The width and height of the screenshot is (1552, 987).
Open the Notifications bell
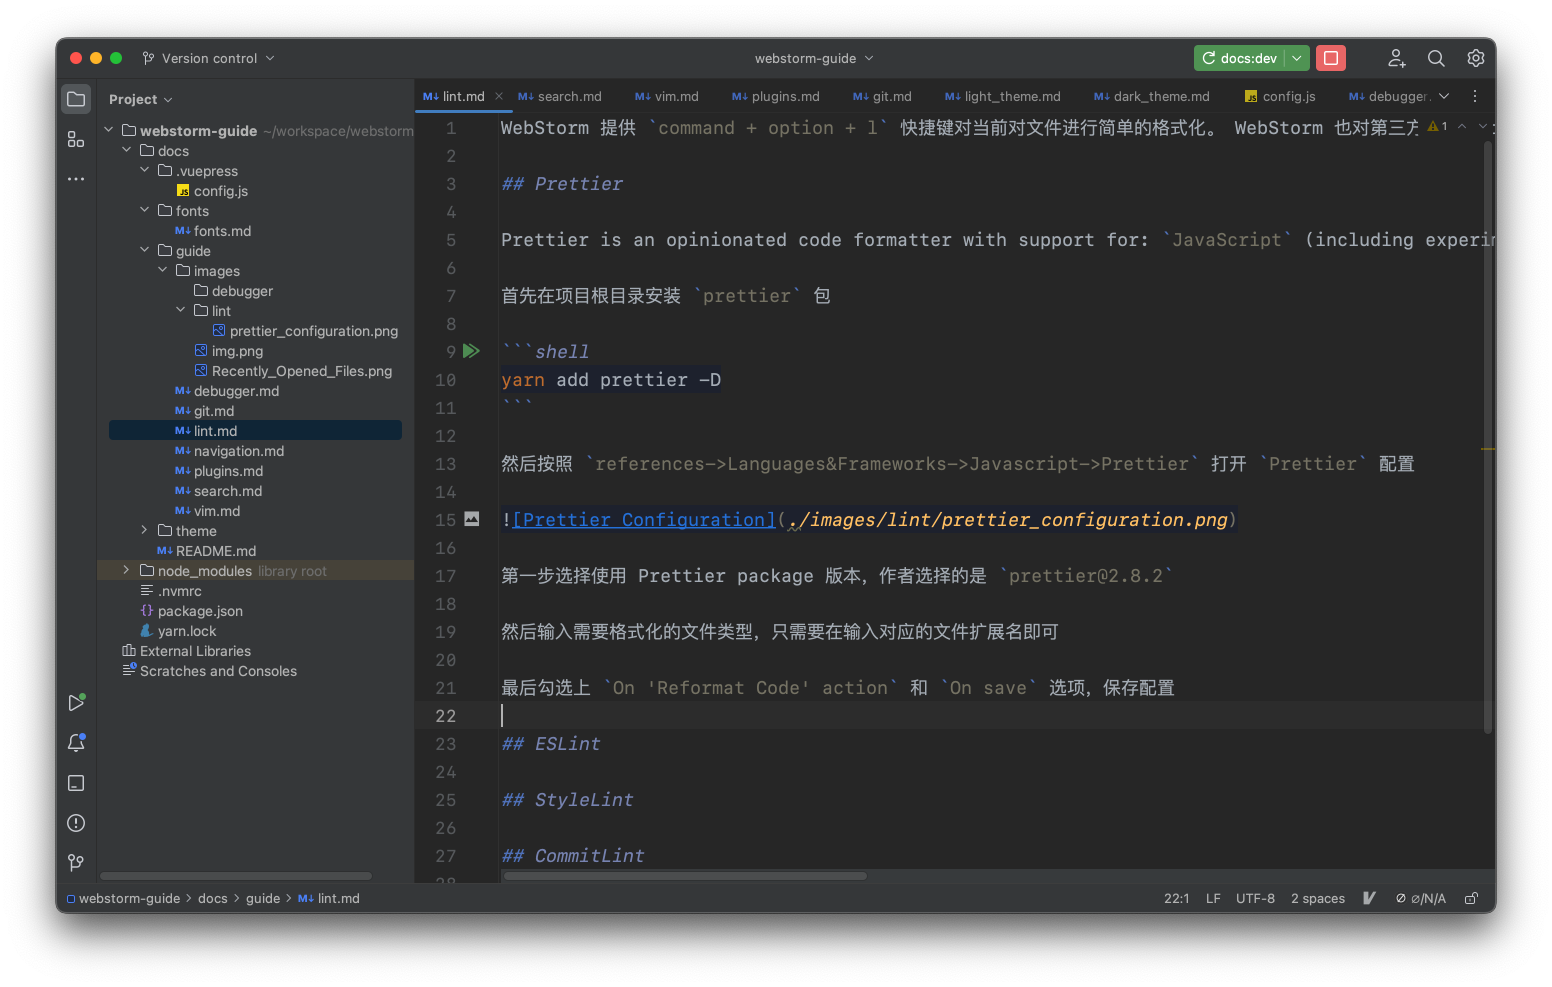point(76,743)
